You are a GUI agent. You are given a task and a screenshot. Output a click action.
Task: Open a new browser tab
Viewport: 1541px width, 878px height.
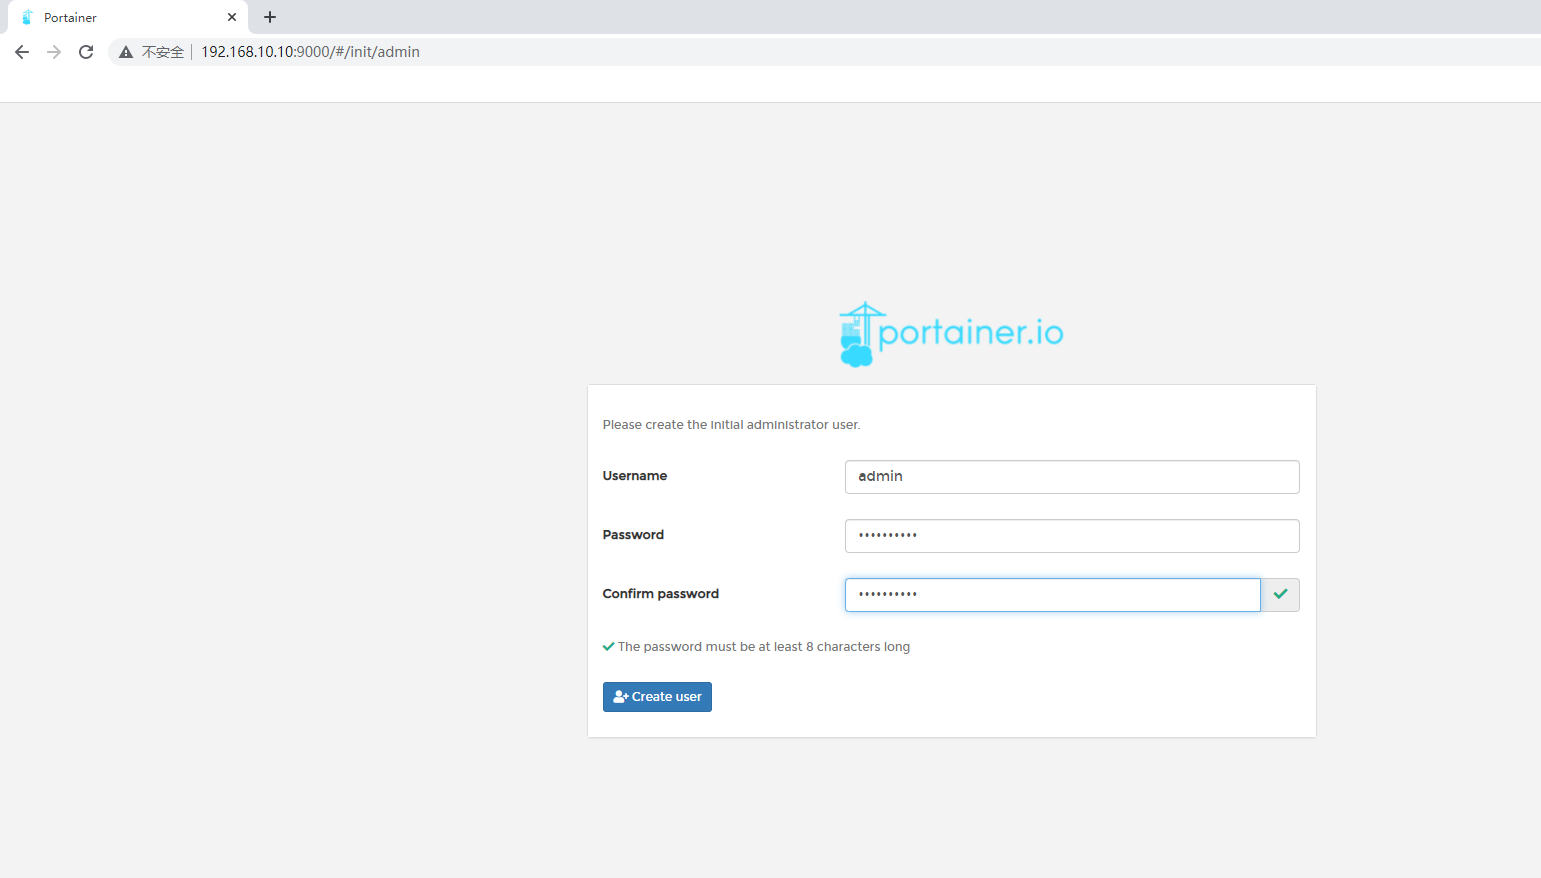[x=270, y=17]
